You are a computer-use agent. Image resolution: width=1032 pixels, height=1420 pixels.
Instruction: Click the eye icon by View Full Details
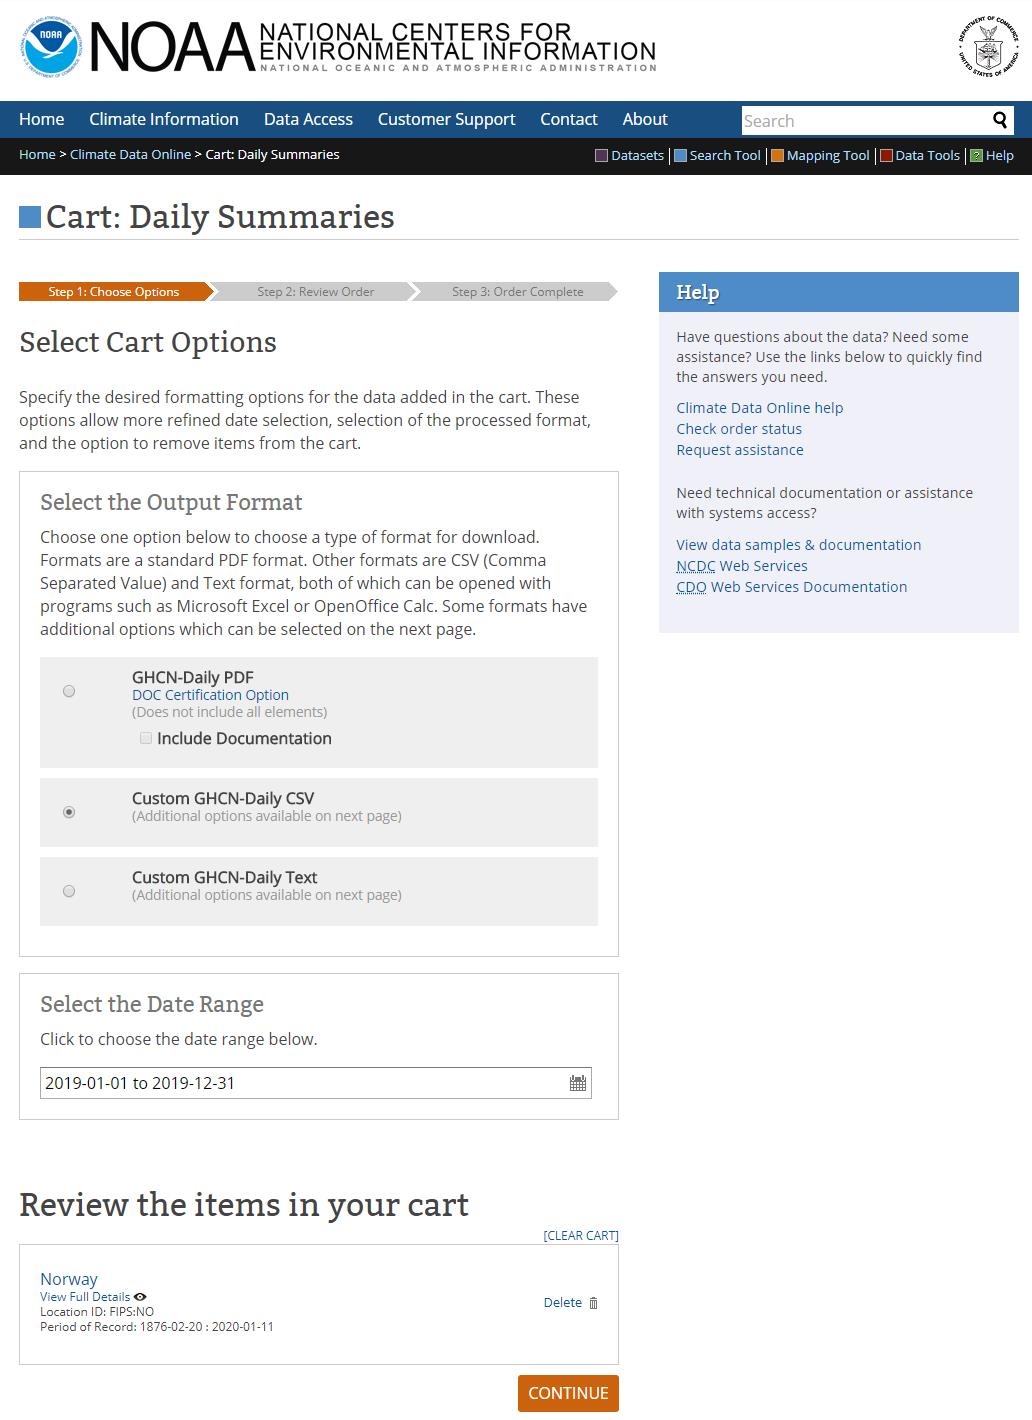[x=140, y=1297]
